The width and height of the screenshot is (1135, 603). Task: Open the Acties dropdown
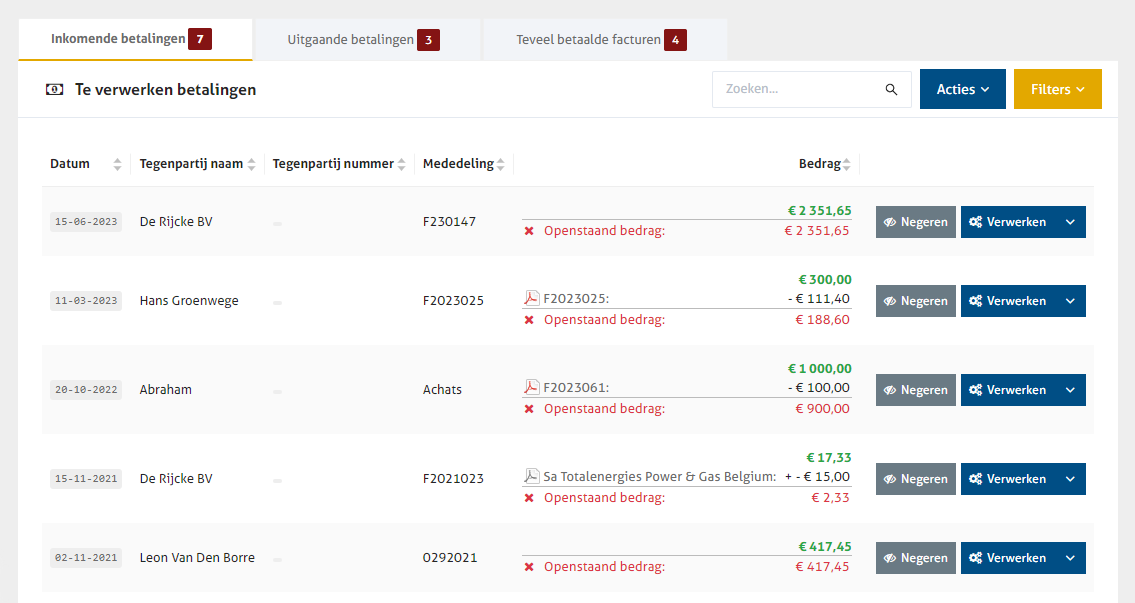962,89
